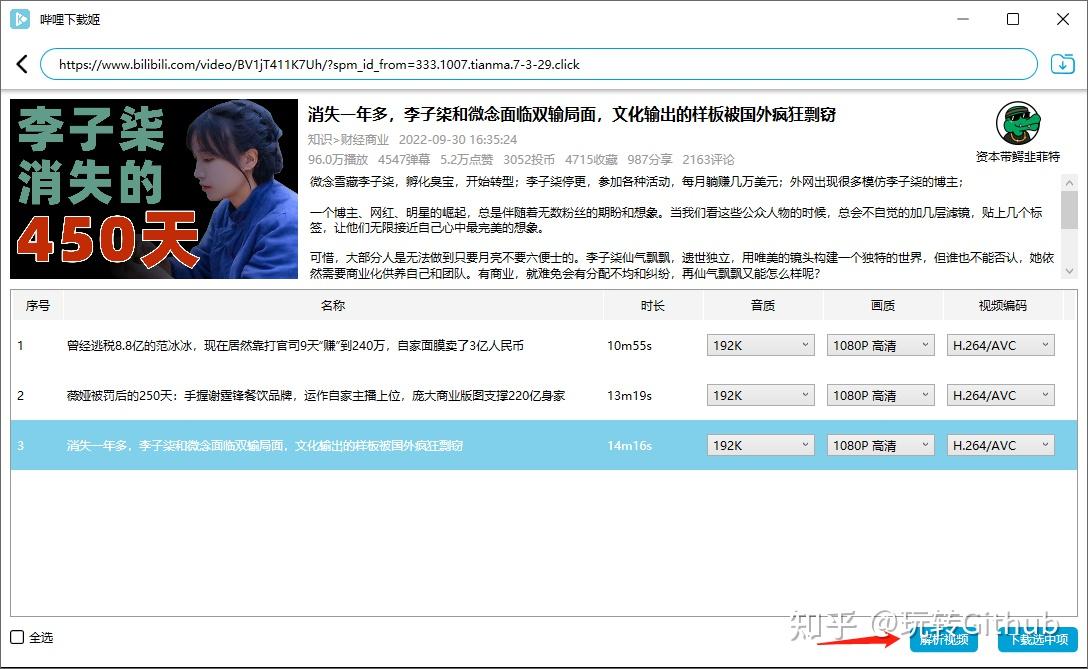Open video codec dropdown for row 1
This screenshot has height=669, width=1088.
(1001, 345)
